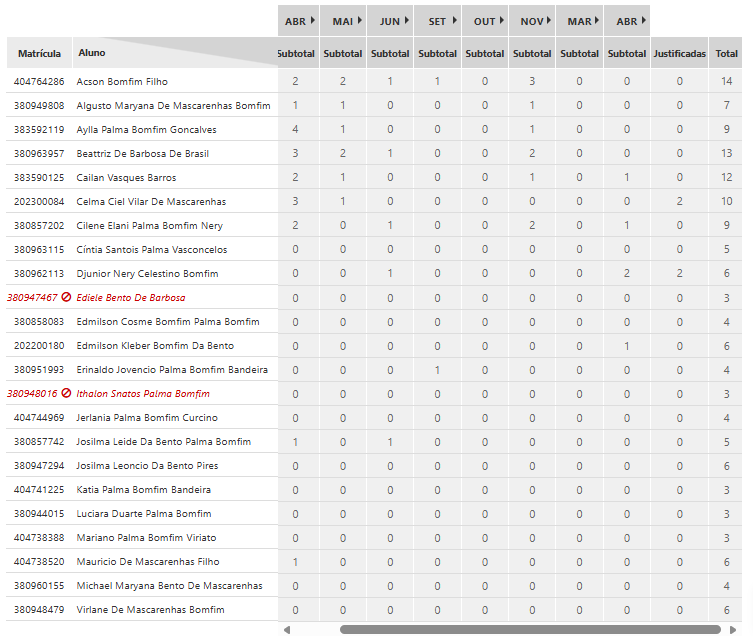Click matrícula number 404738520
753x636 pixels.
point(39,562)
